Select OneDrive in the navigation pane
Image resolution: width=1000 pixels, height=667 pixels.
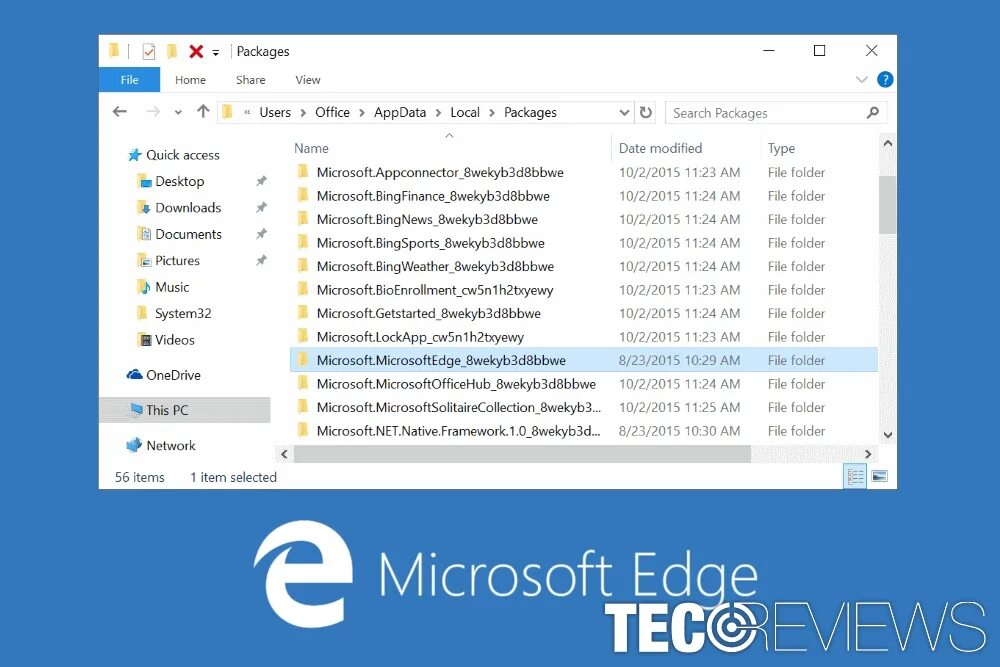click(164, 375)
